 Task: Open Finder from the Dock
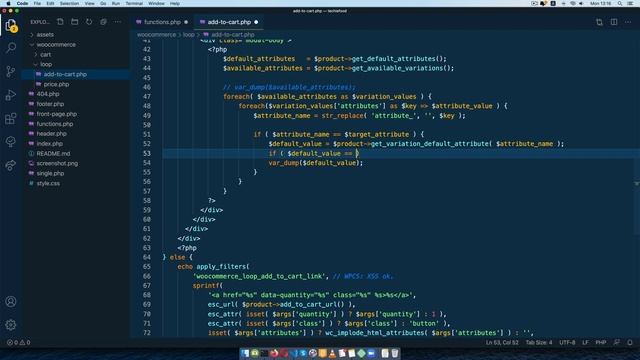(244, 353)
